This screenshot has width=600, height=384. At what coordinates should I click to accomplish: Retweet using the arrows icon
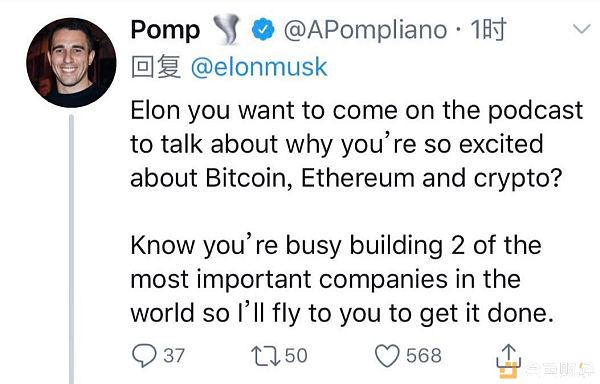pos(265,356)
